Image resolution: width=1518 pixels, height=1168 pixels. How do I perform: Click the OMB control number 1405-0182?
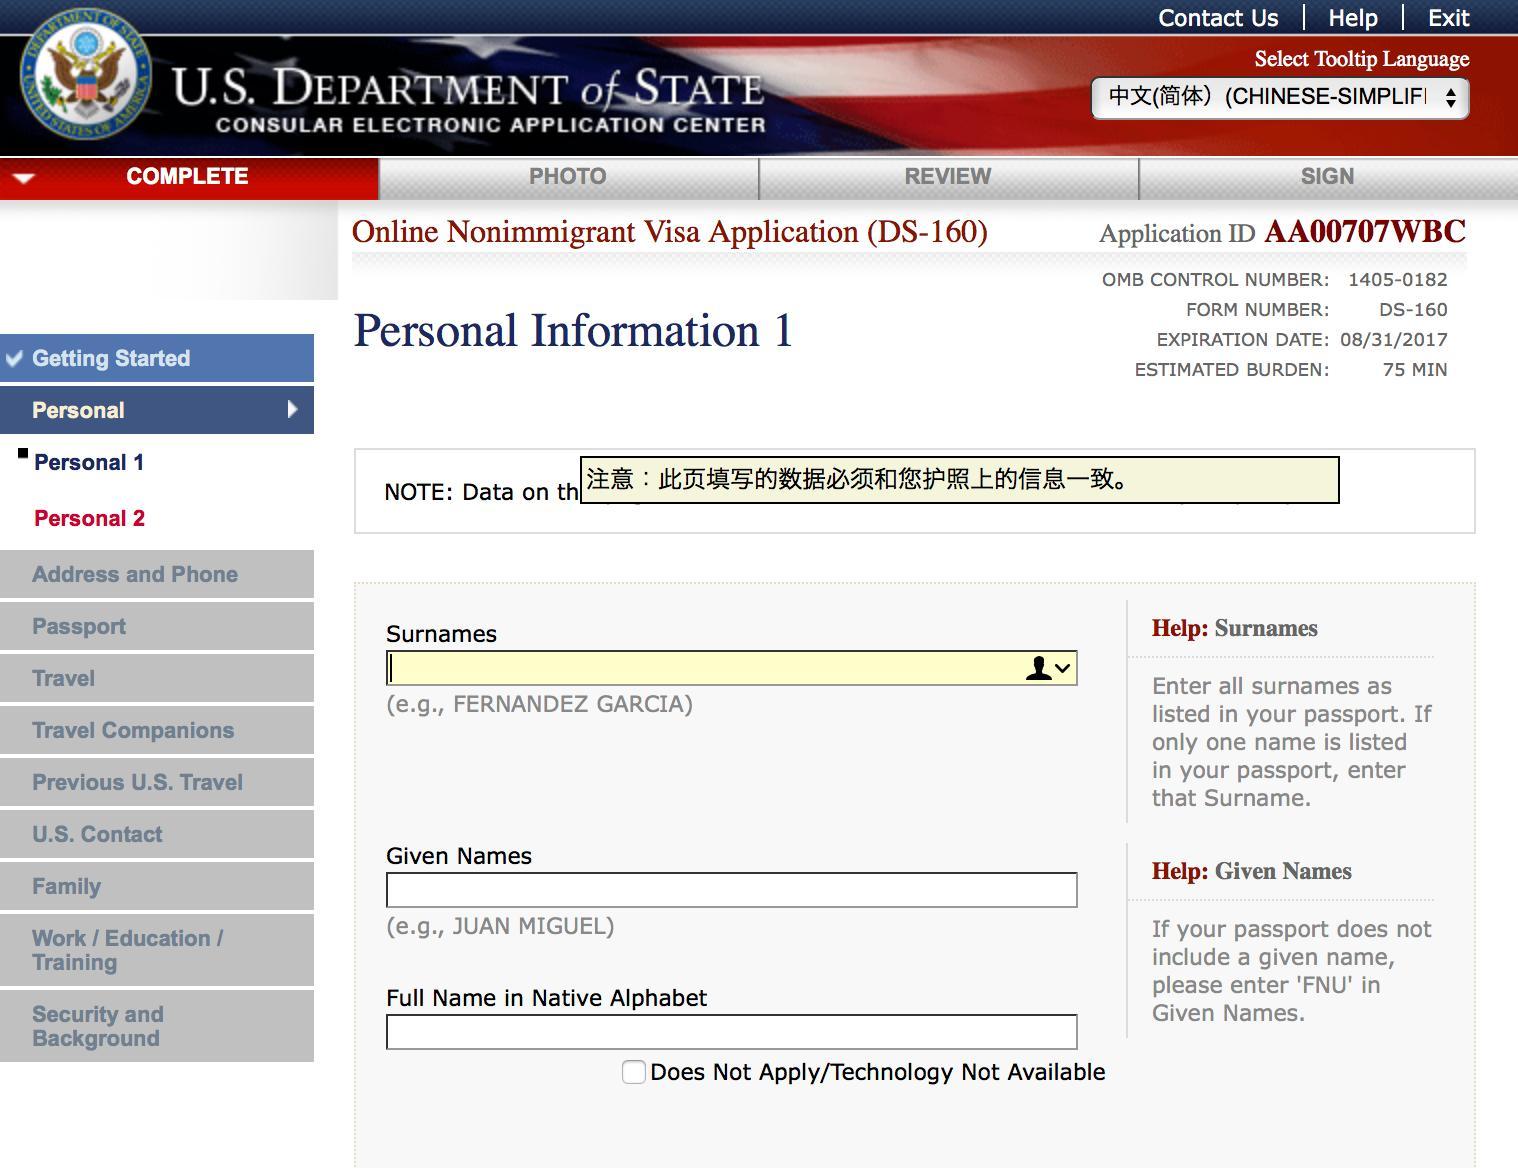[1398, 280]
